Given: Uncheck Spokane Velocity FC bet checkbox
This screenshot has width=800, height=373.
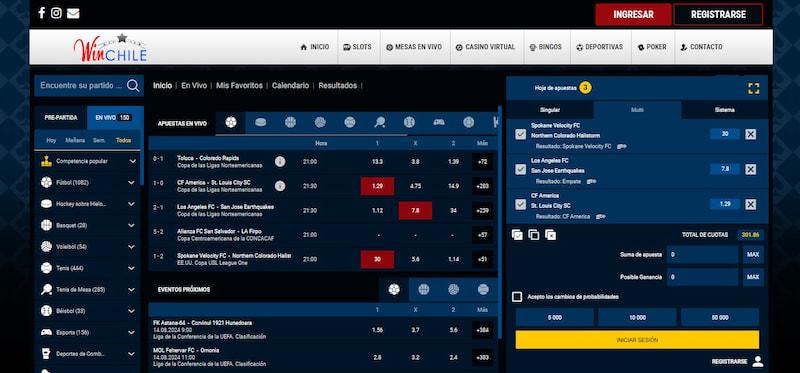Looking at the screenshot, I should coord(520,134).
